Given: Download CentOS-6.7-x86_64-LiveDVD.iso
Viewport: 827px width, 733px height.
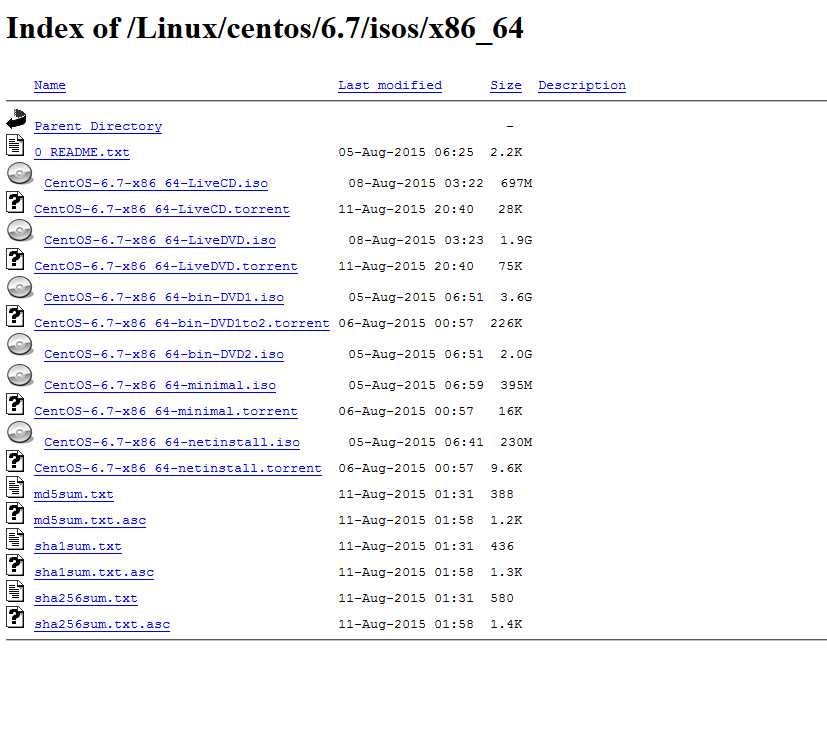Looking at the screenshot, I should pos(160,240).
